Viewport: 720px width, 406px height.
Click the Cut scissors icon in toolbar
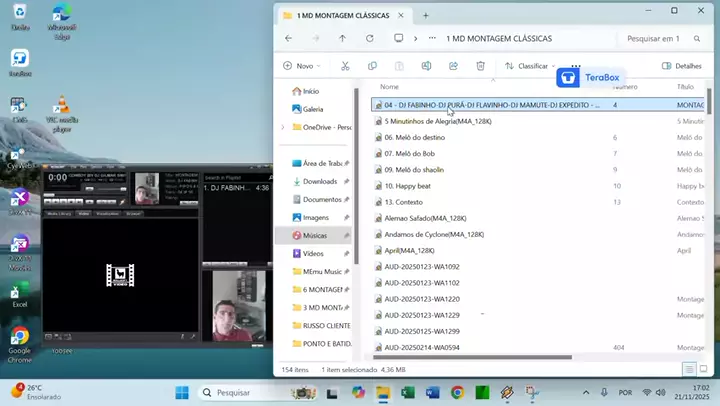coord(344,66)
